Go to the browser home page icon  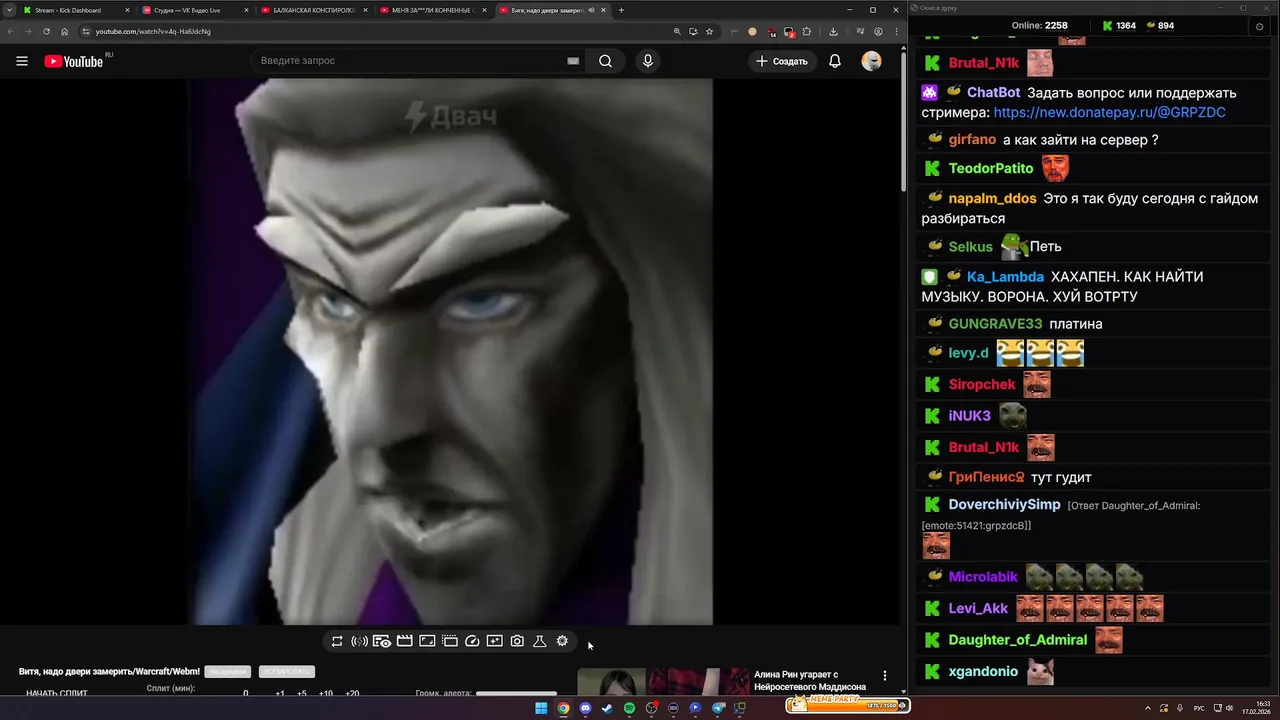point(64,31)
